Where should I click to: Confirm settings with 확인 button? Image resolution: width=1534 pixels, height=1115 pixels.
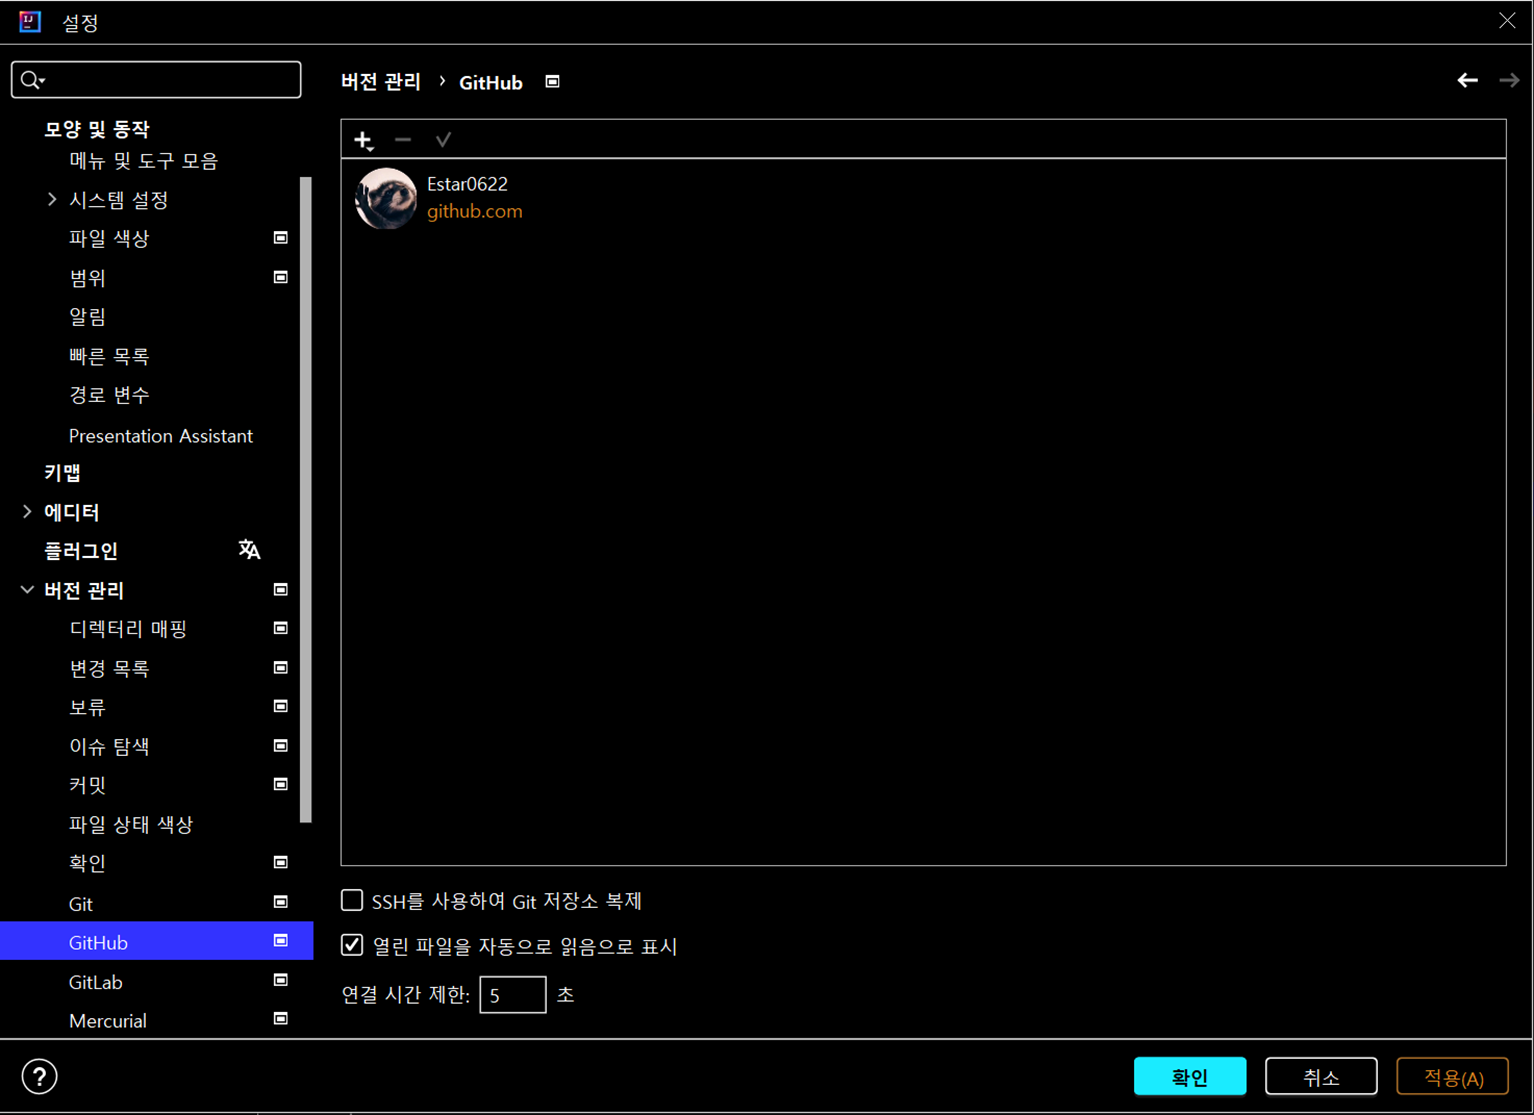pyautogui.click(x=1190, y=1076)
